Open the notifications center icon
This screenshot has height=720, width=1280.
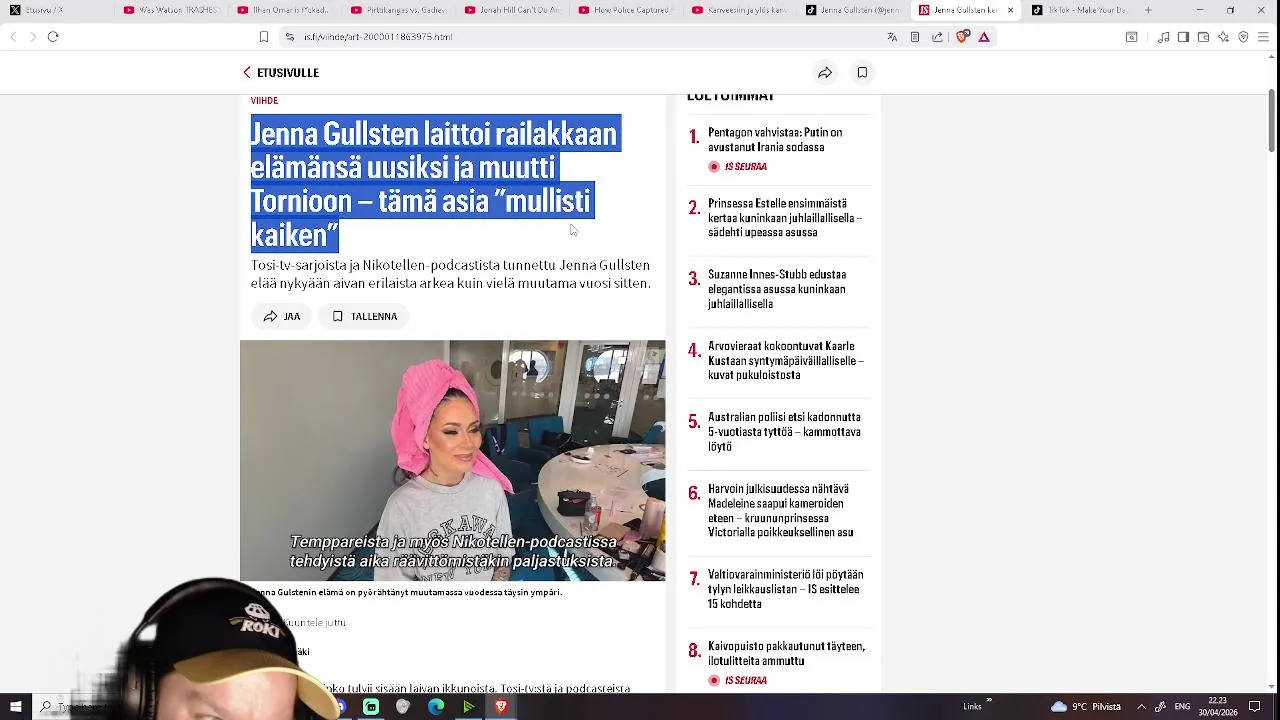(x=1255, y=707)
